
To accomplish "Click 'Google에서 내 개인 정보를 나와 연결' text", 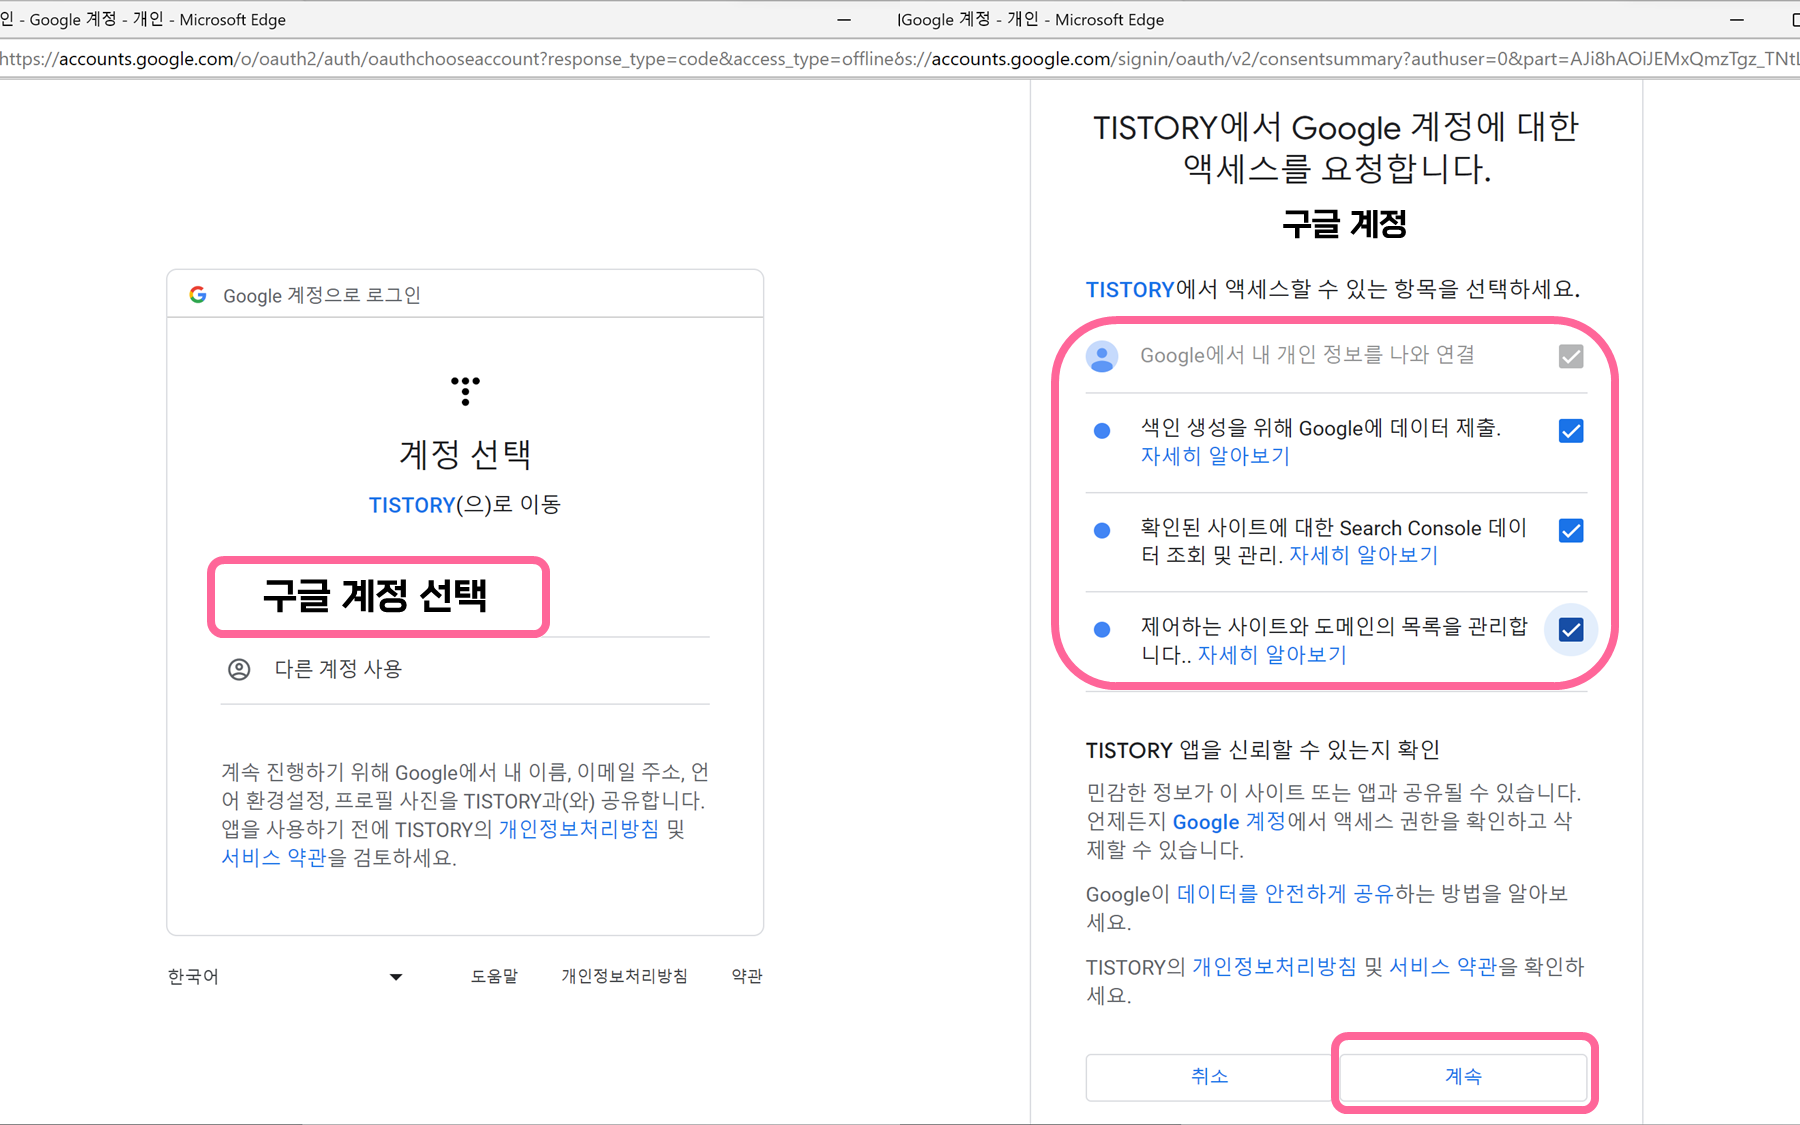I will [x=1307, y=355].
